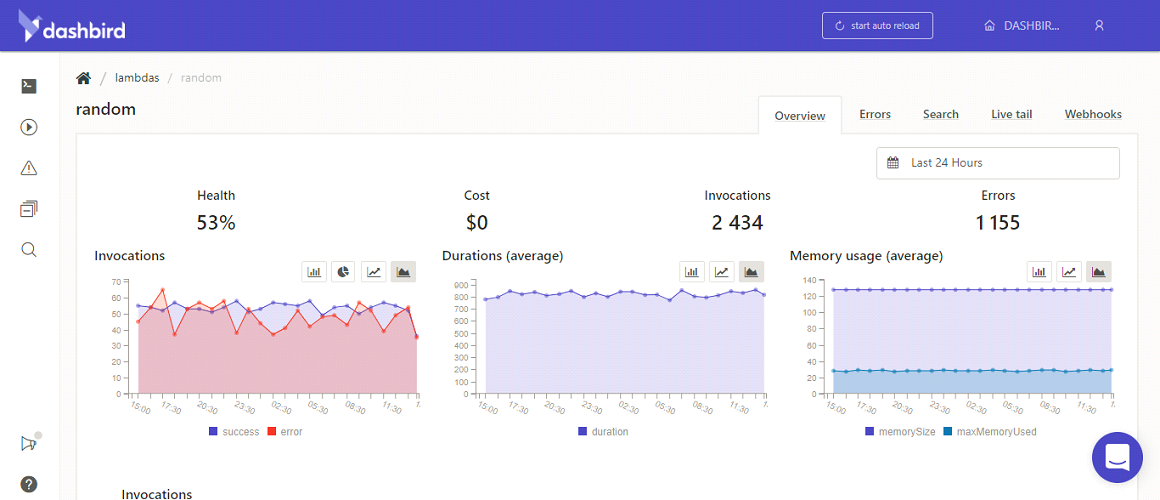Open the Webhooks tab
This screenshot has width=1160, height=500.
(x=1093, y=114)
